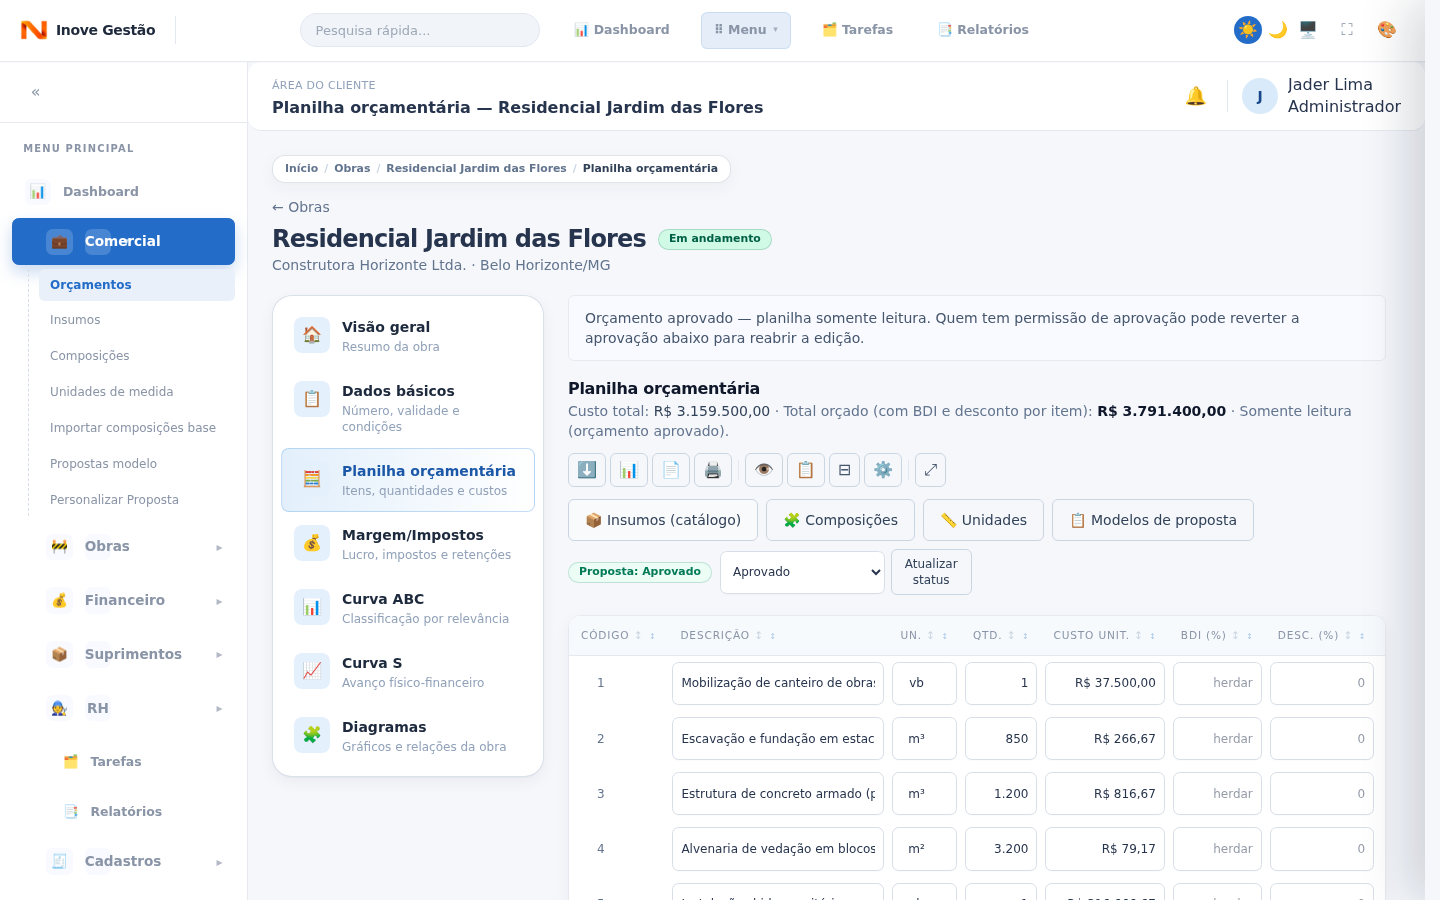Click the Pesquisa rápida search field
The width and height of the screenshot is (1440, 900).
420,30
